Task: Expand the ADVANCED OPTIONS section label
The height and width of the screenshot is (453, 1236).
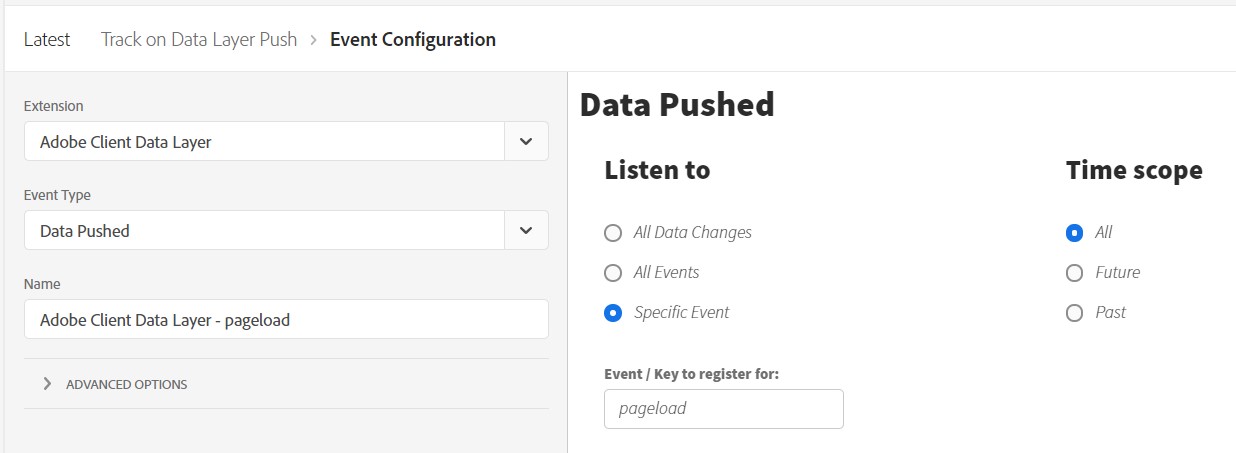Action: [126, 384]
